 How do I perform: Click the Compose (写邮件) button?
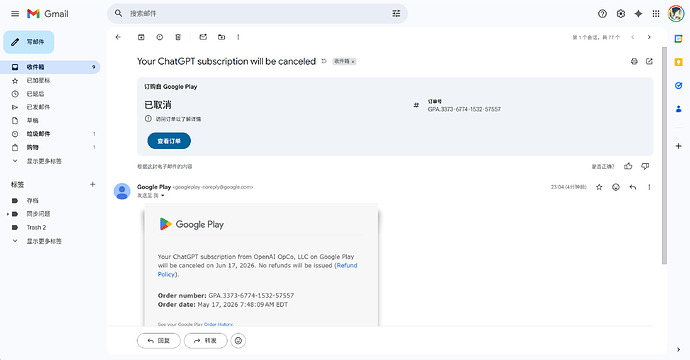[x=29, y=42]
